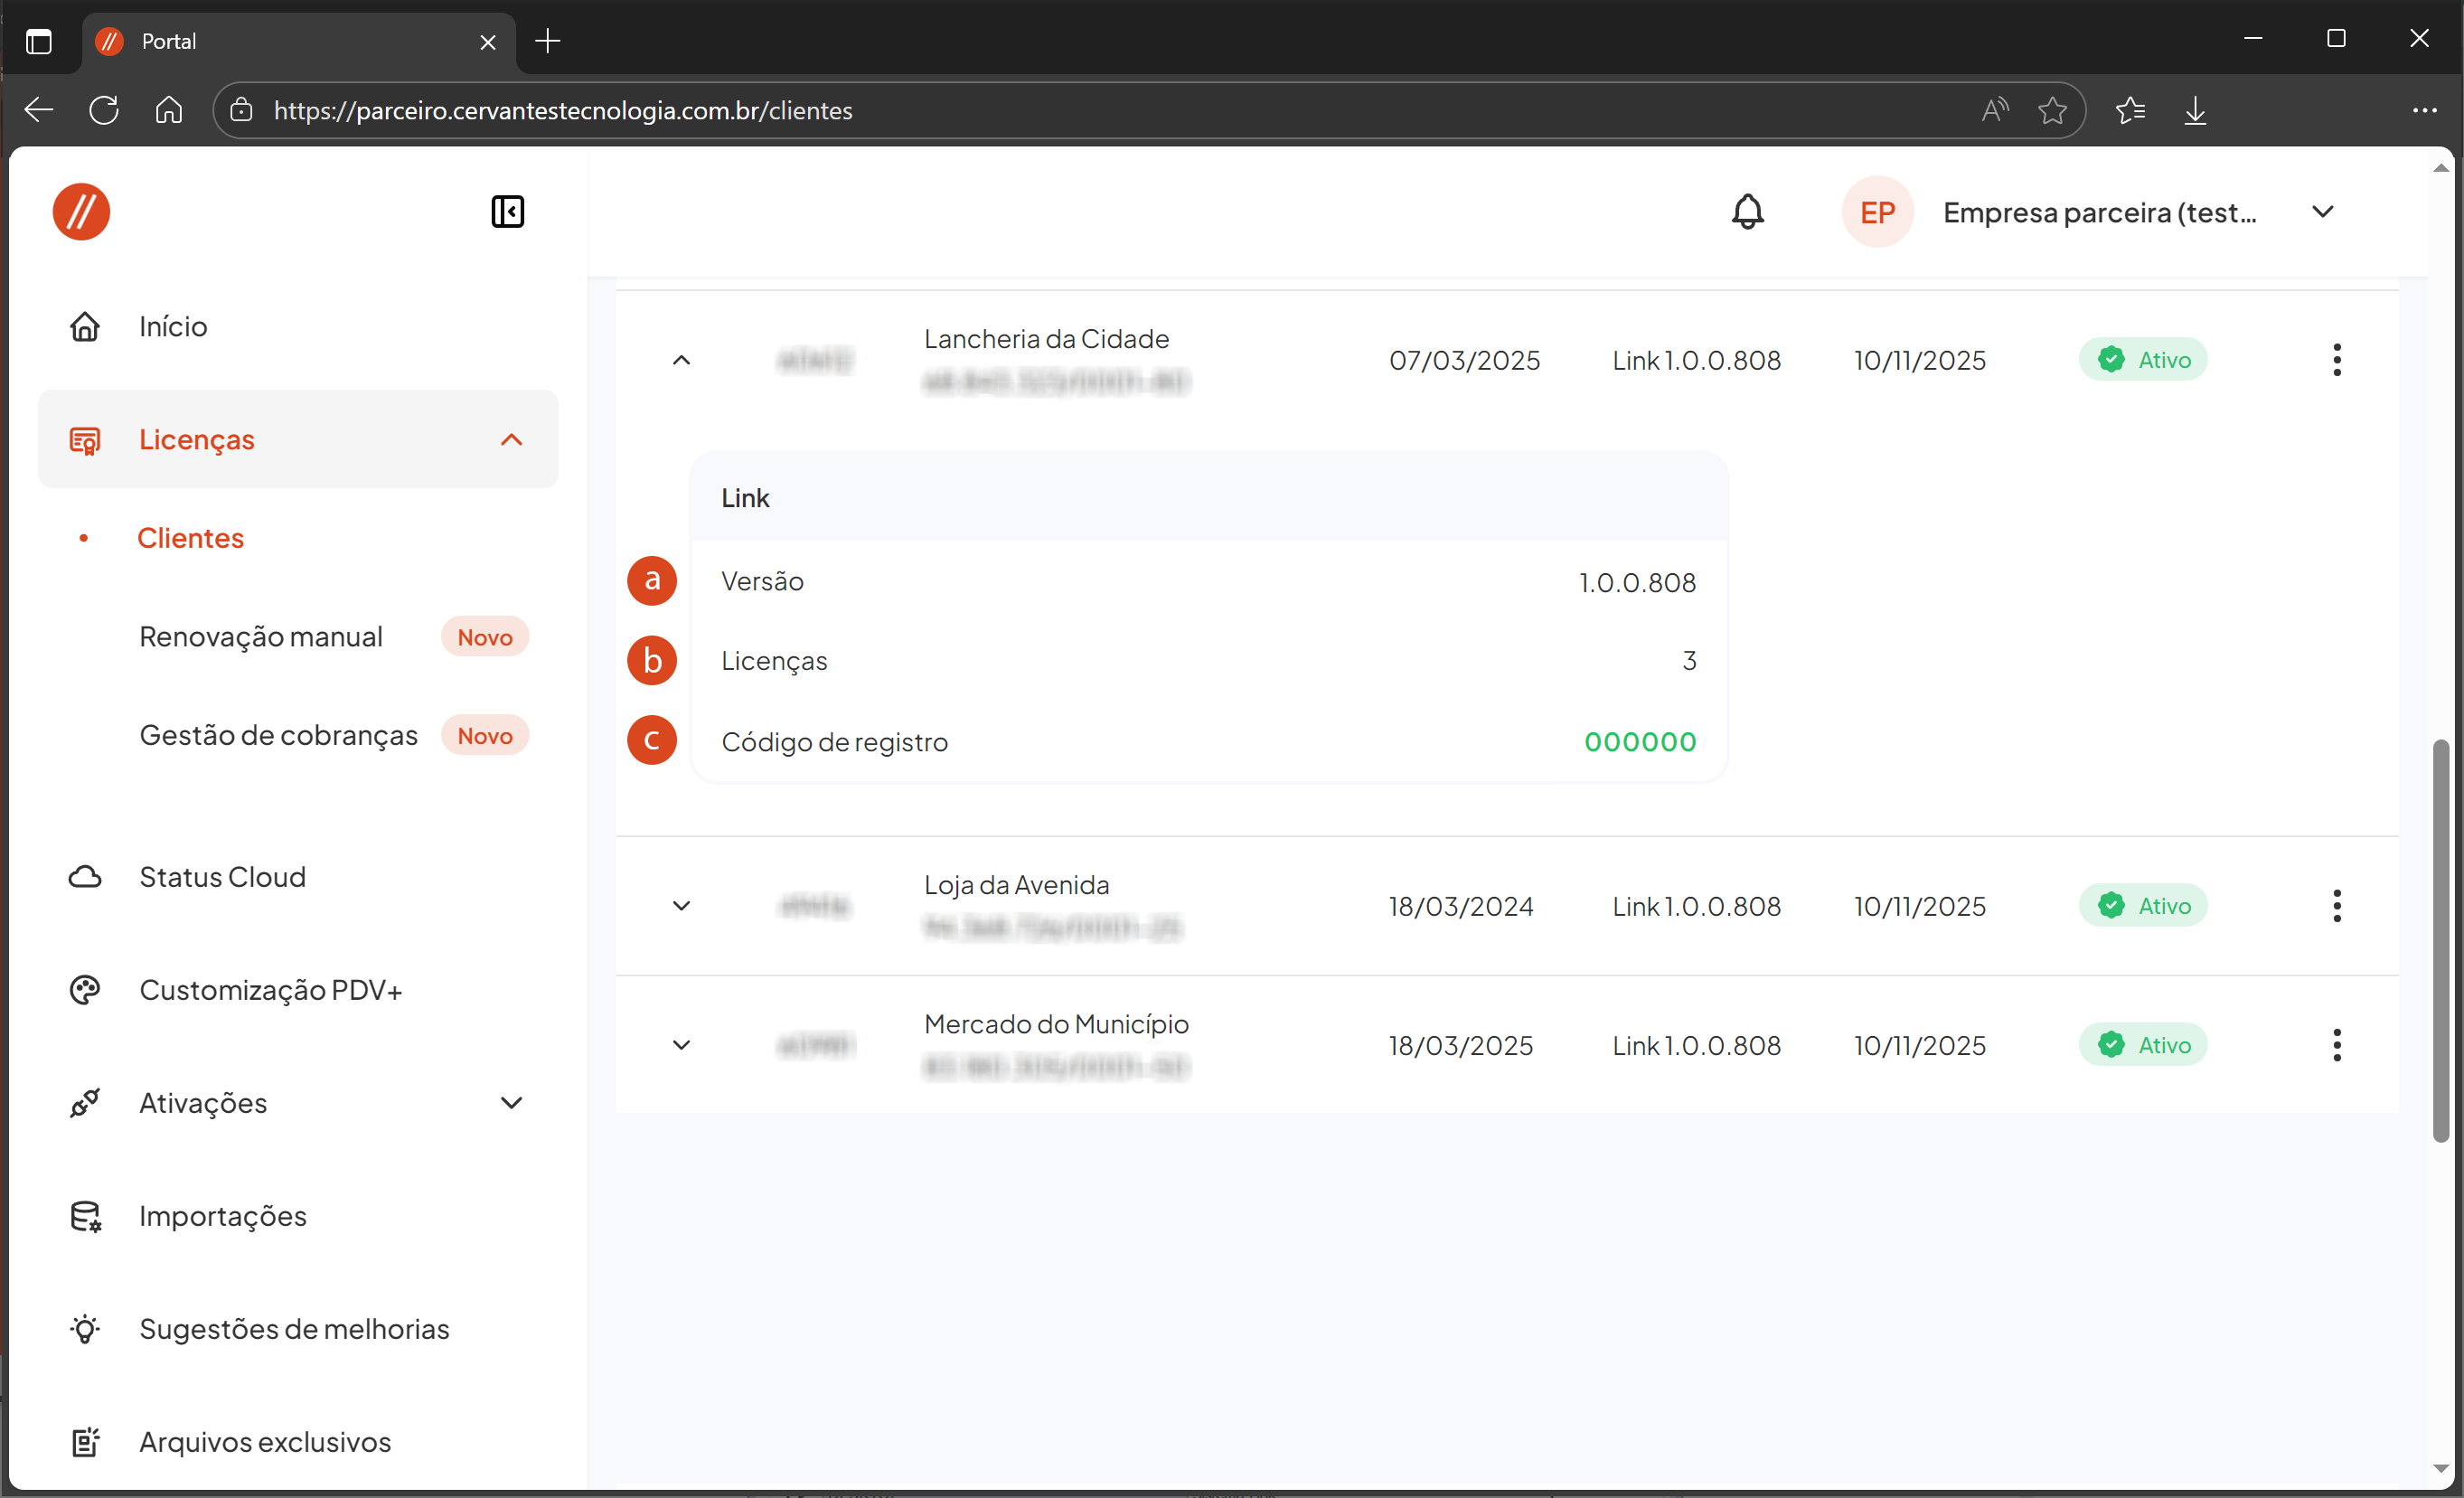Expand the Loja da Avenida row
This screenshot has height=1498, width=2464.
(x=681, y=906)
